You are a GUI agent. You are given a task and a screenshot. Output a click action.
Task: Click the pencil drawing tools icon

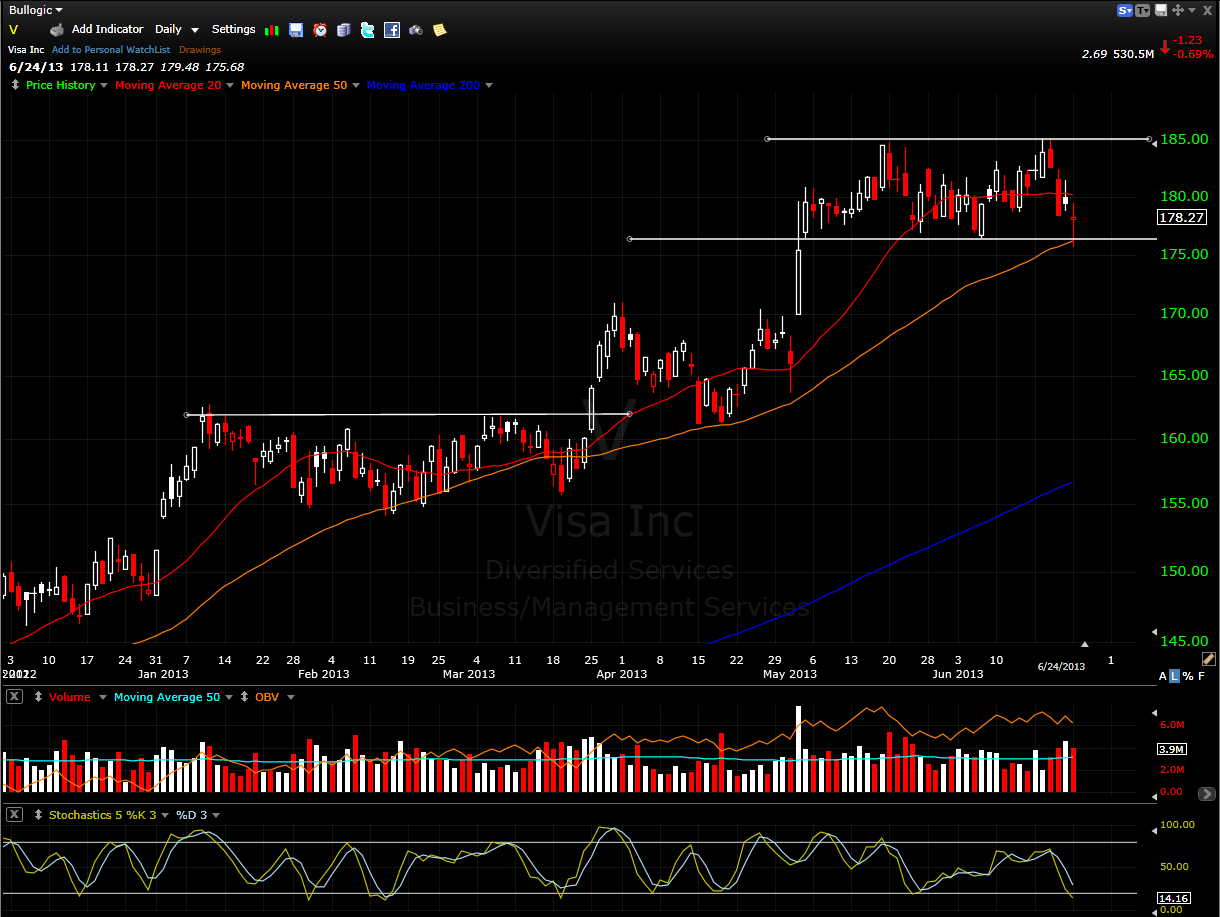click(x=1208, y=659)
